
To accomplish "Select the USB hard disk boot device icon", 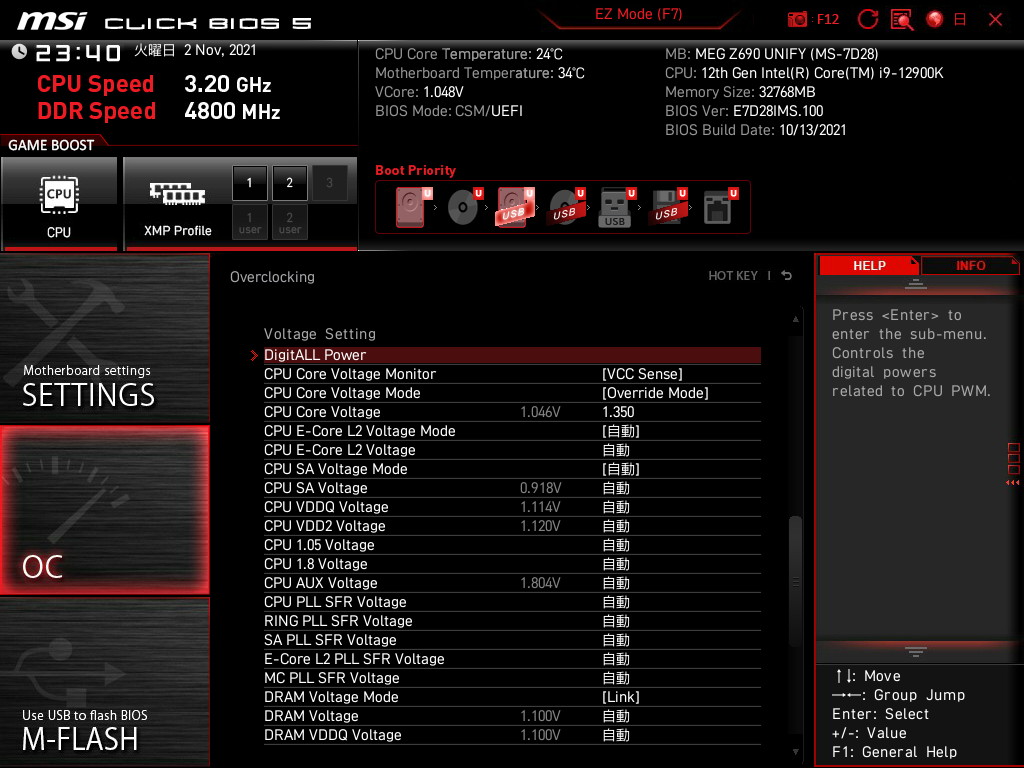I will click(515, 207).
